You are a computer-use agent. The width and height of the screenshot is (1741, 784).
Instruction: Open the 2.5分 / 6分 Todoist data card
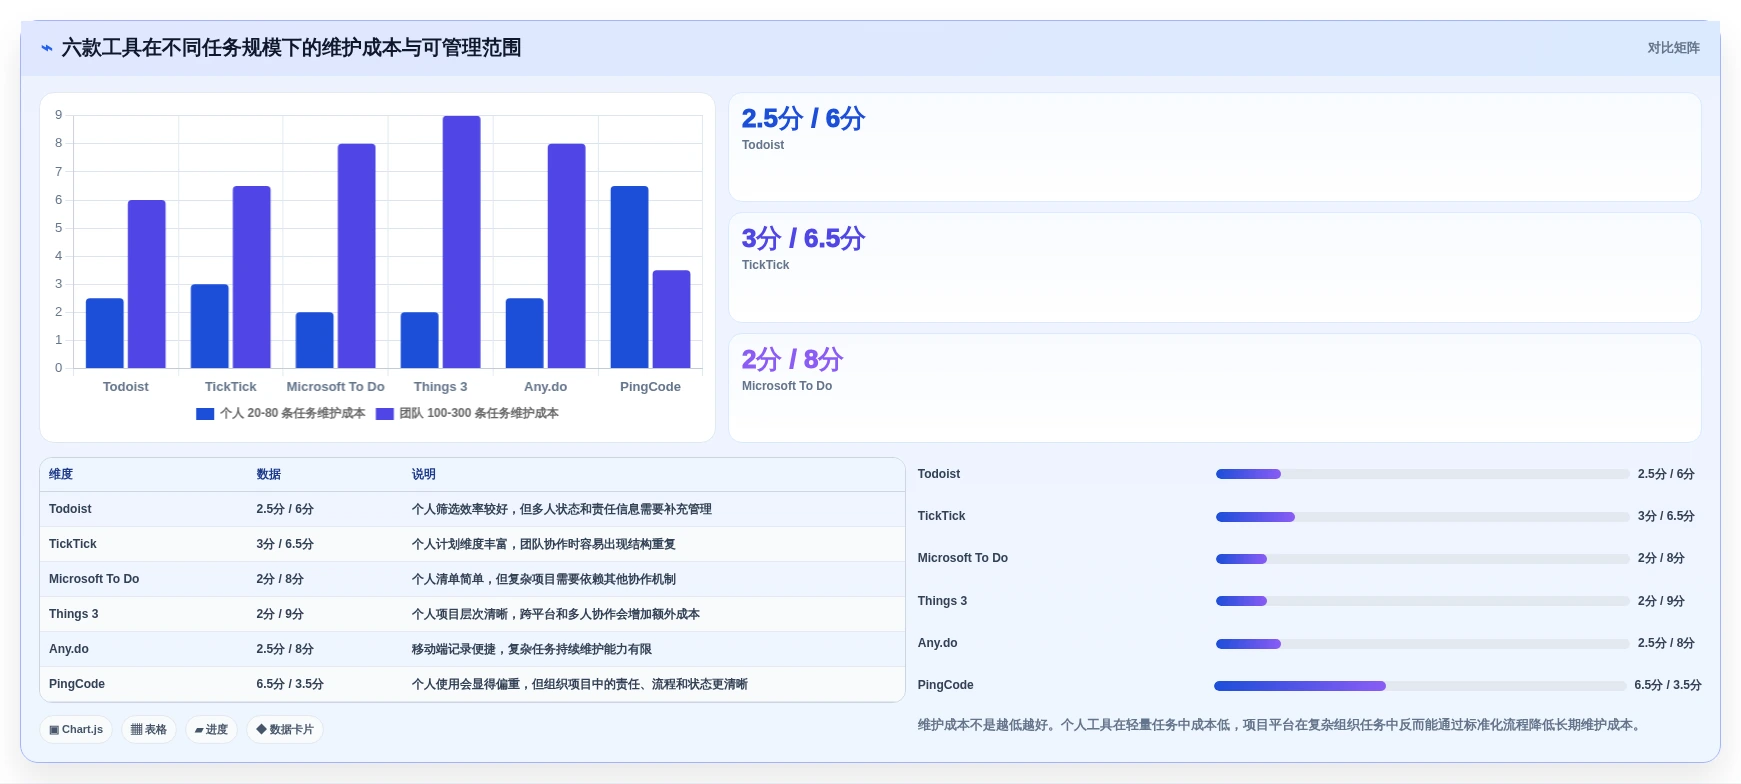click(x=1215, y=148)
